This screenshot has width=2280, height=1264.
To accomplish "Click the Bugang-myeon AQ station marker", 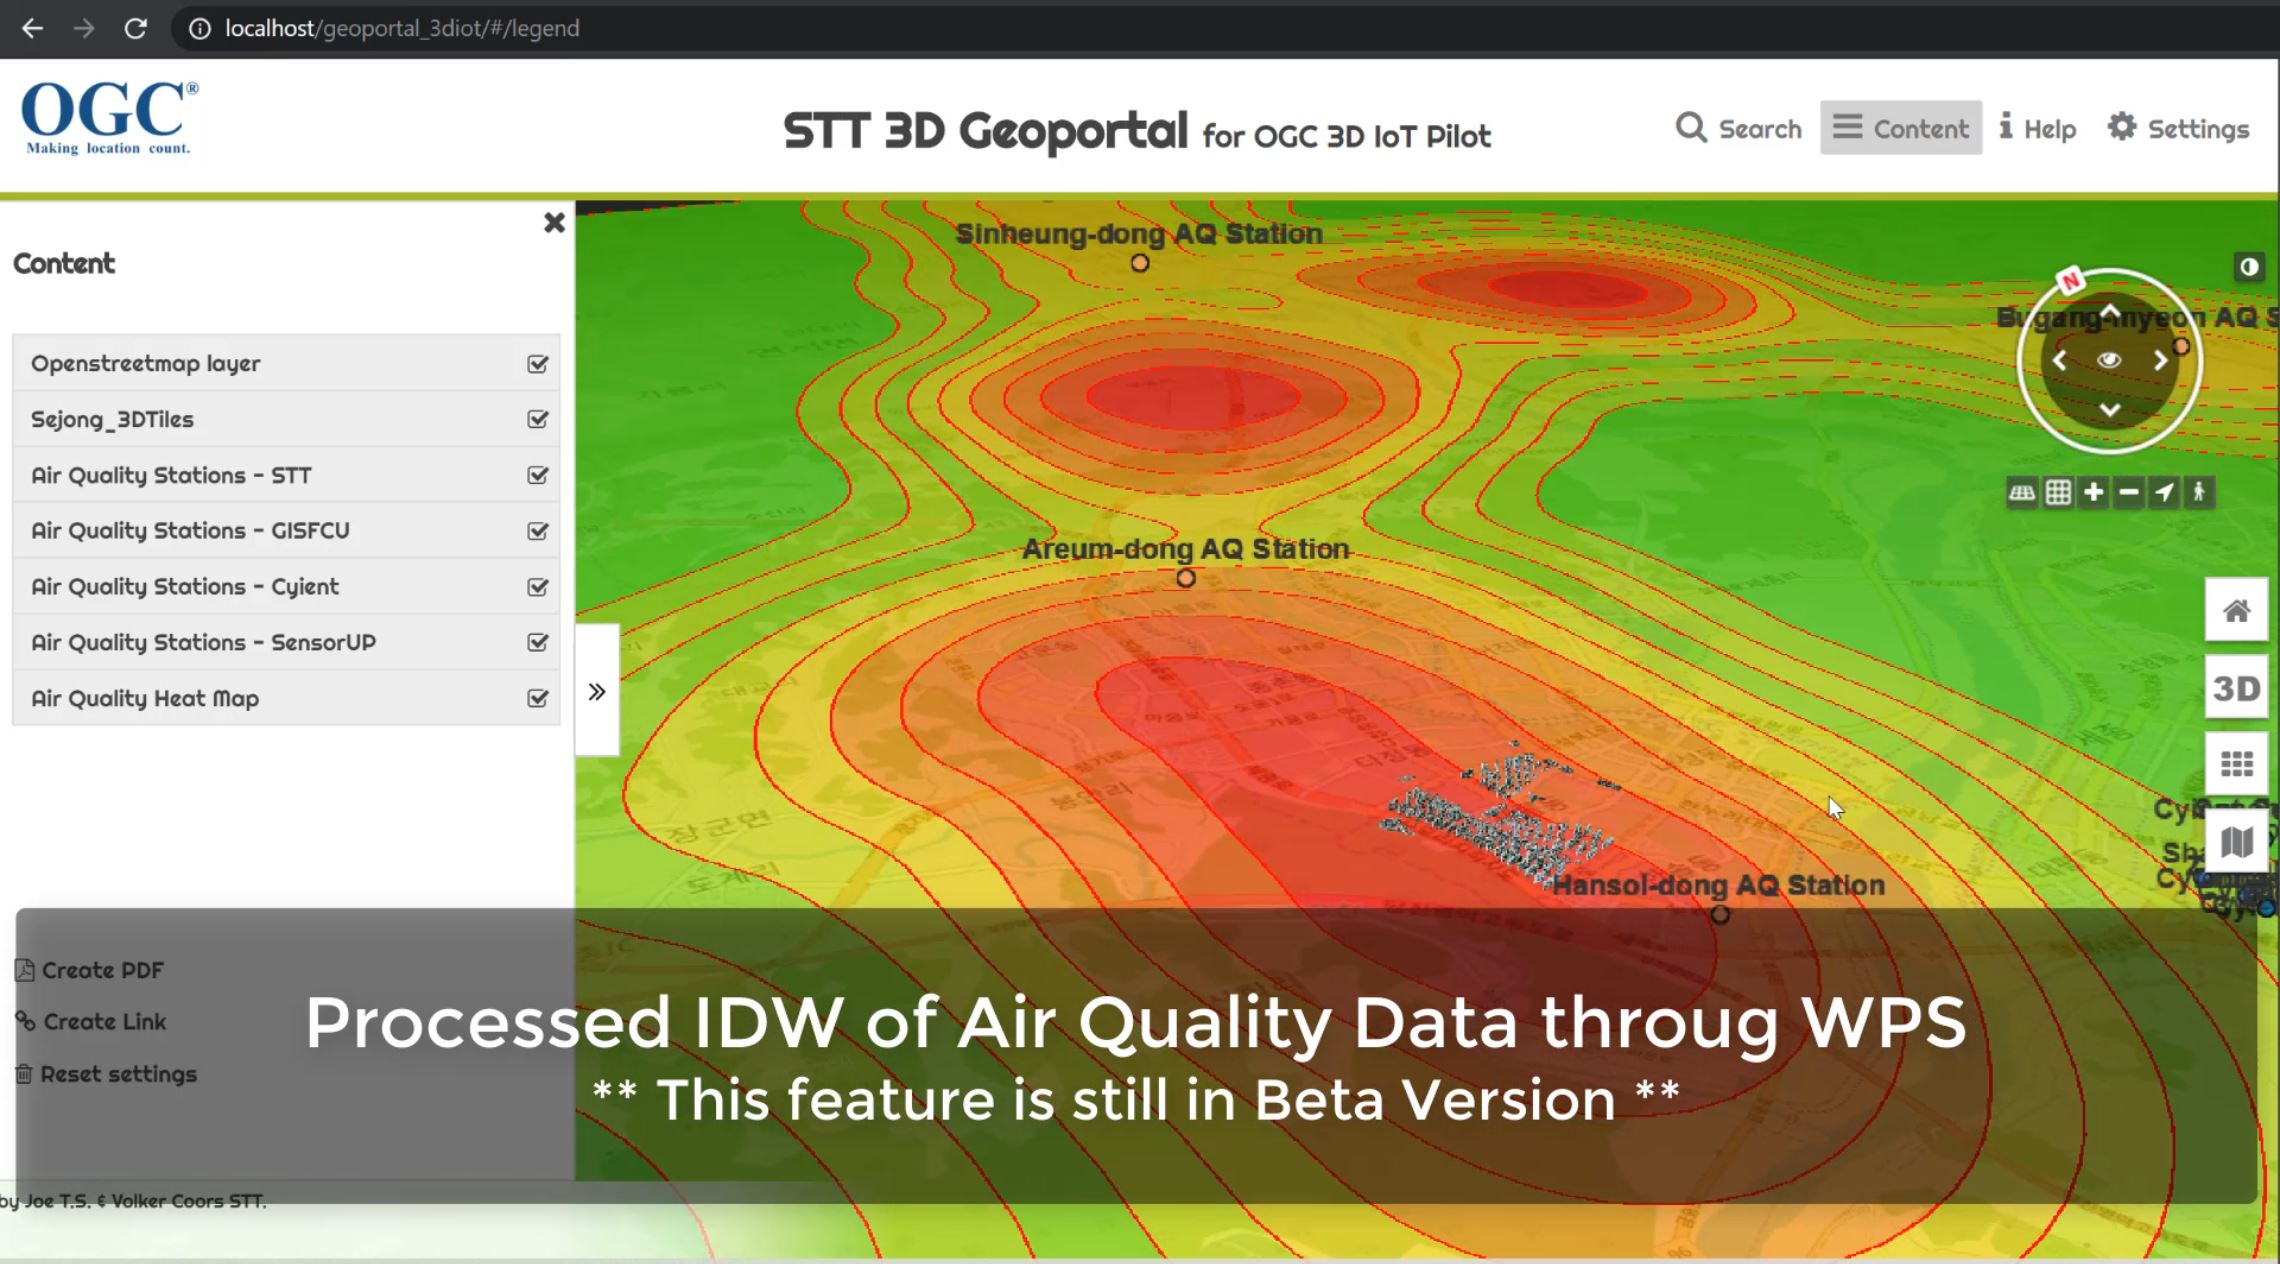I will point(2181,346).
